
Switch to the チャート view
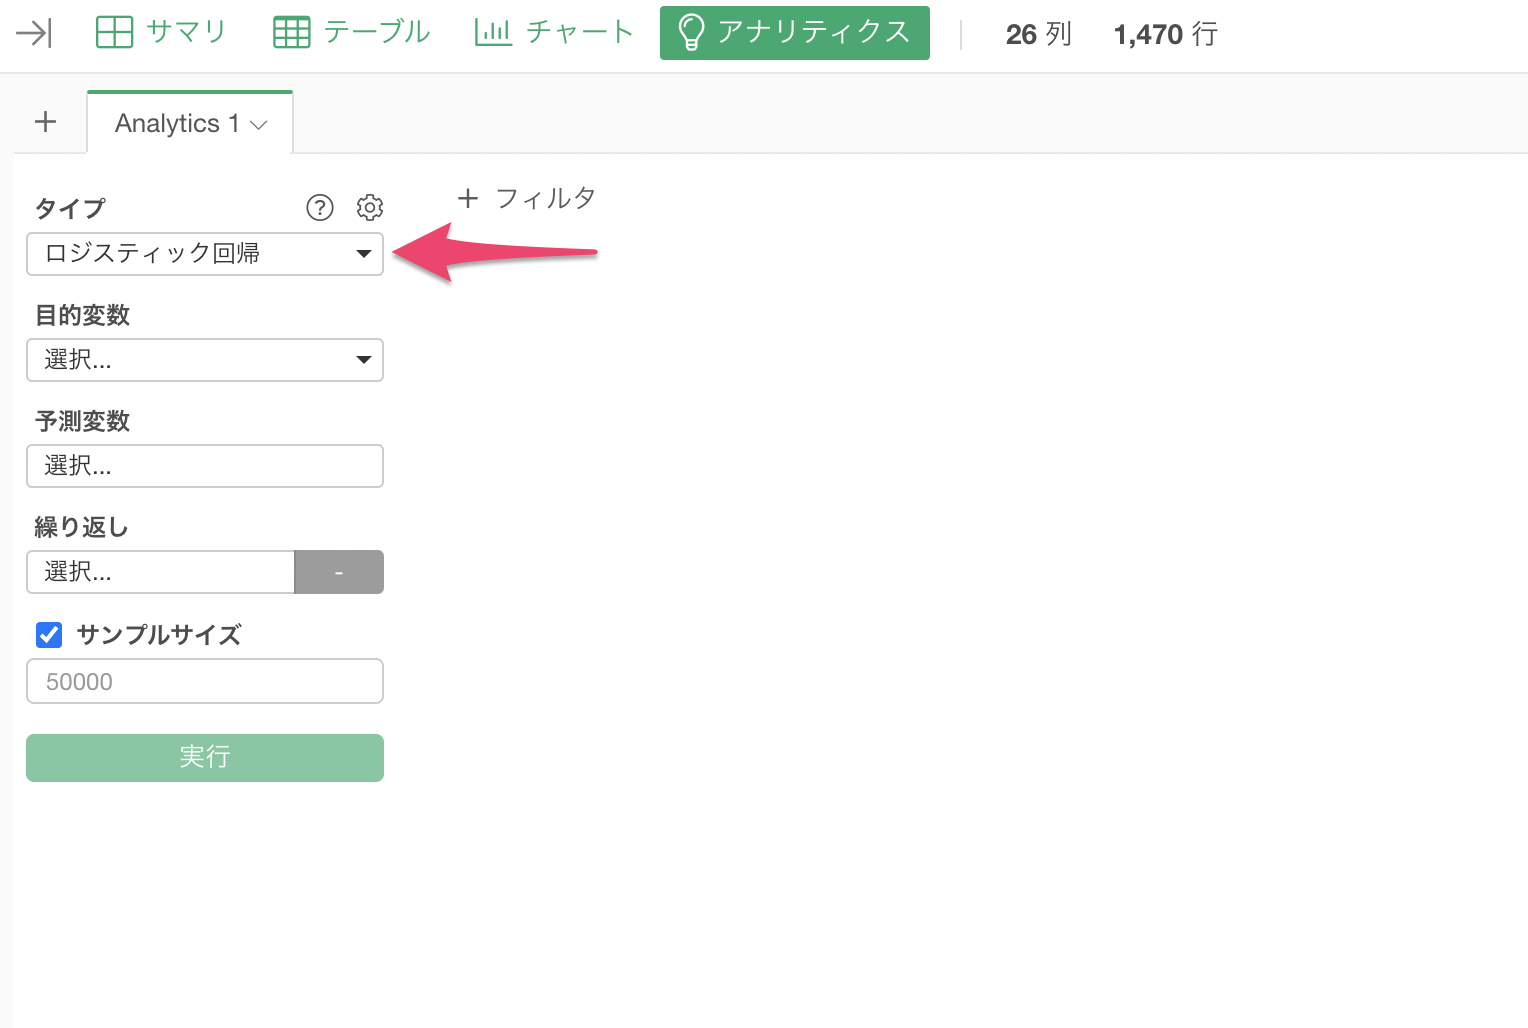pyautogui.click(x=555, y=32)
